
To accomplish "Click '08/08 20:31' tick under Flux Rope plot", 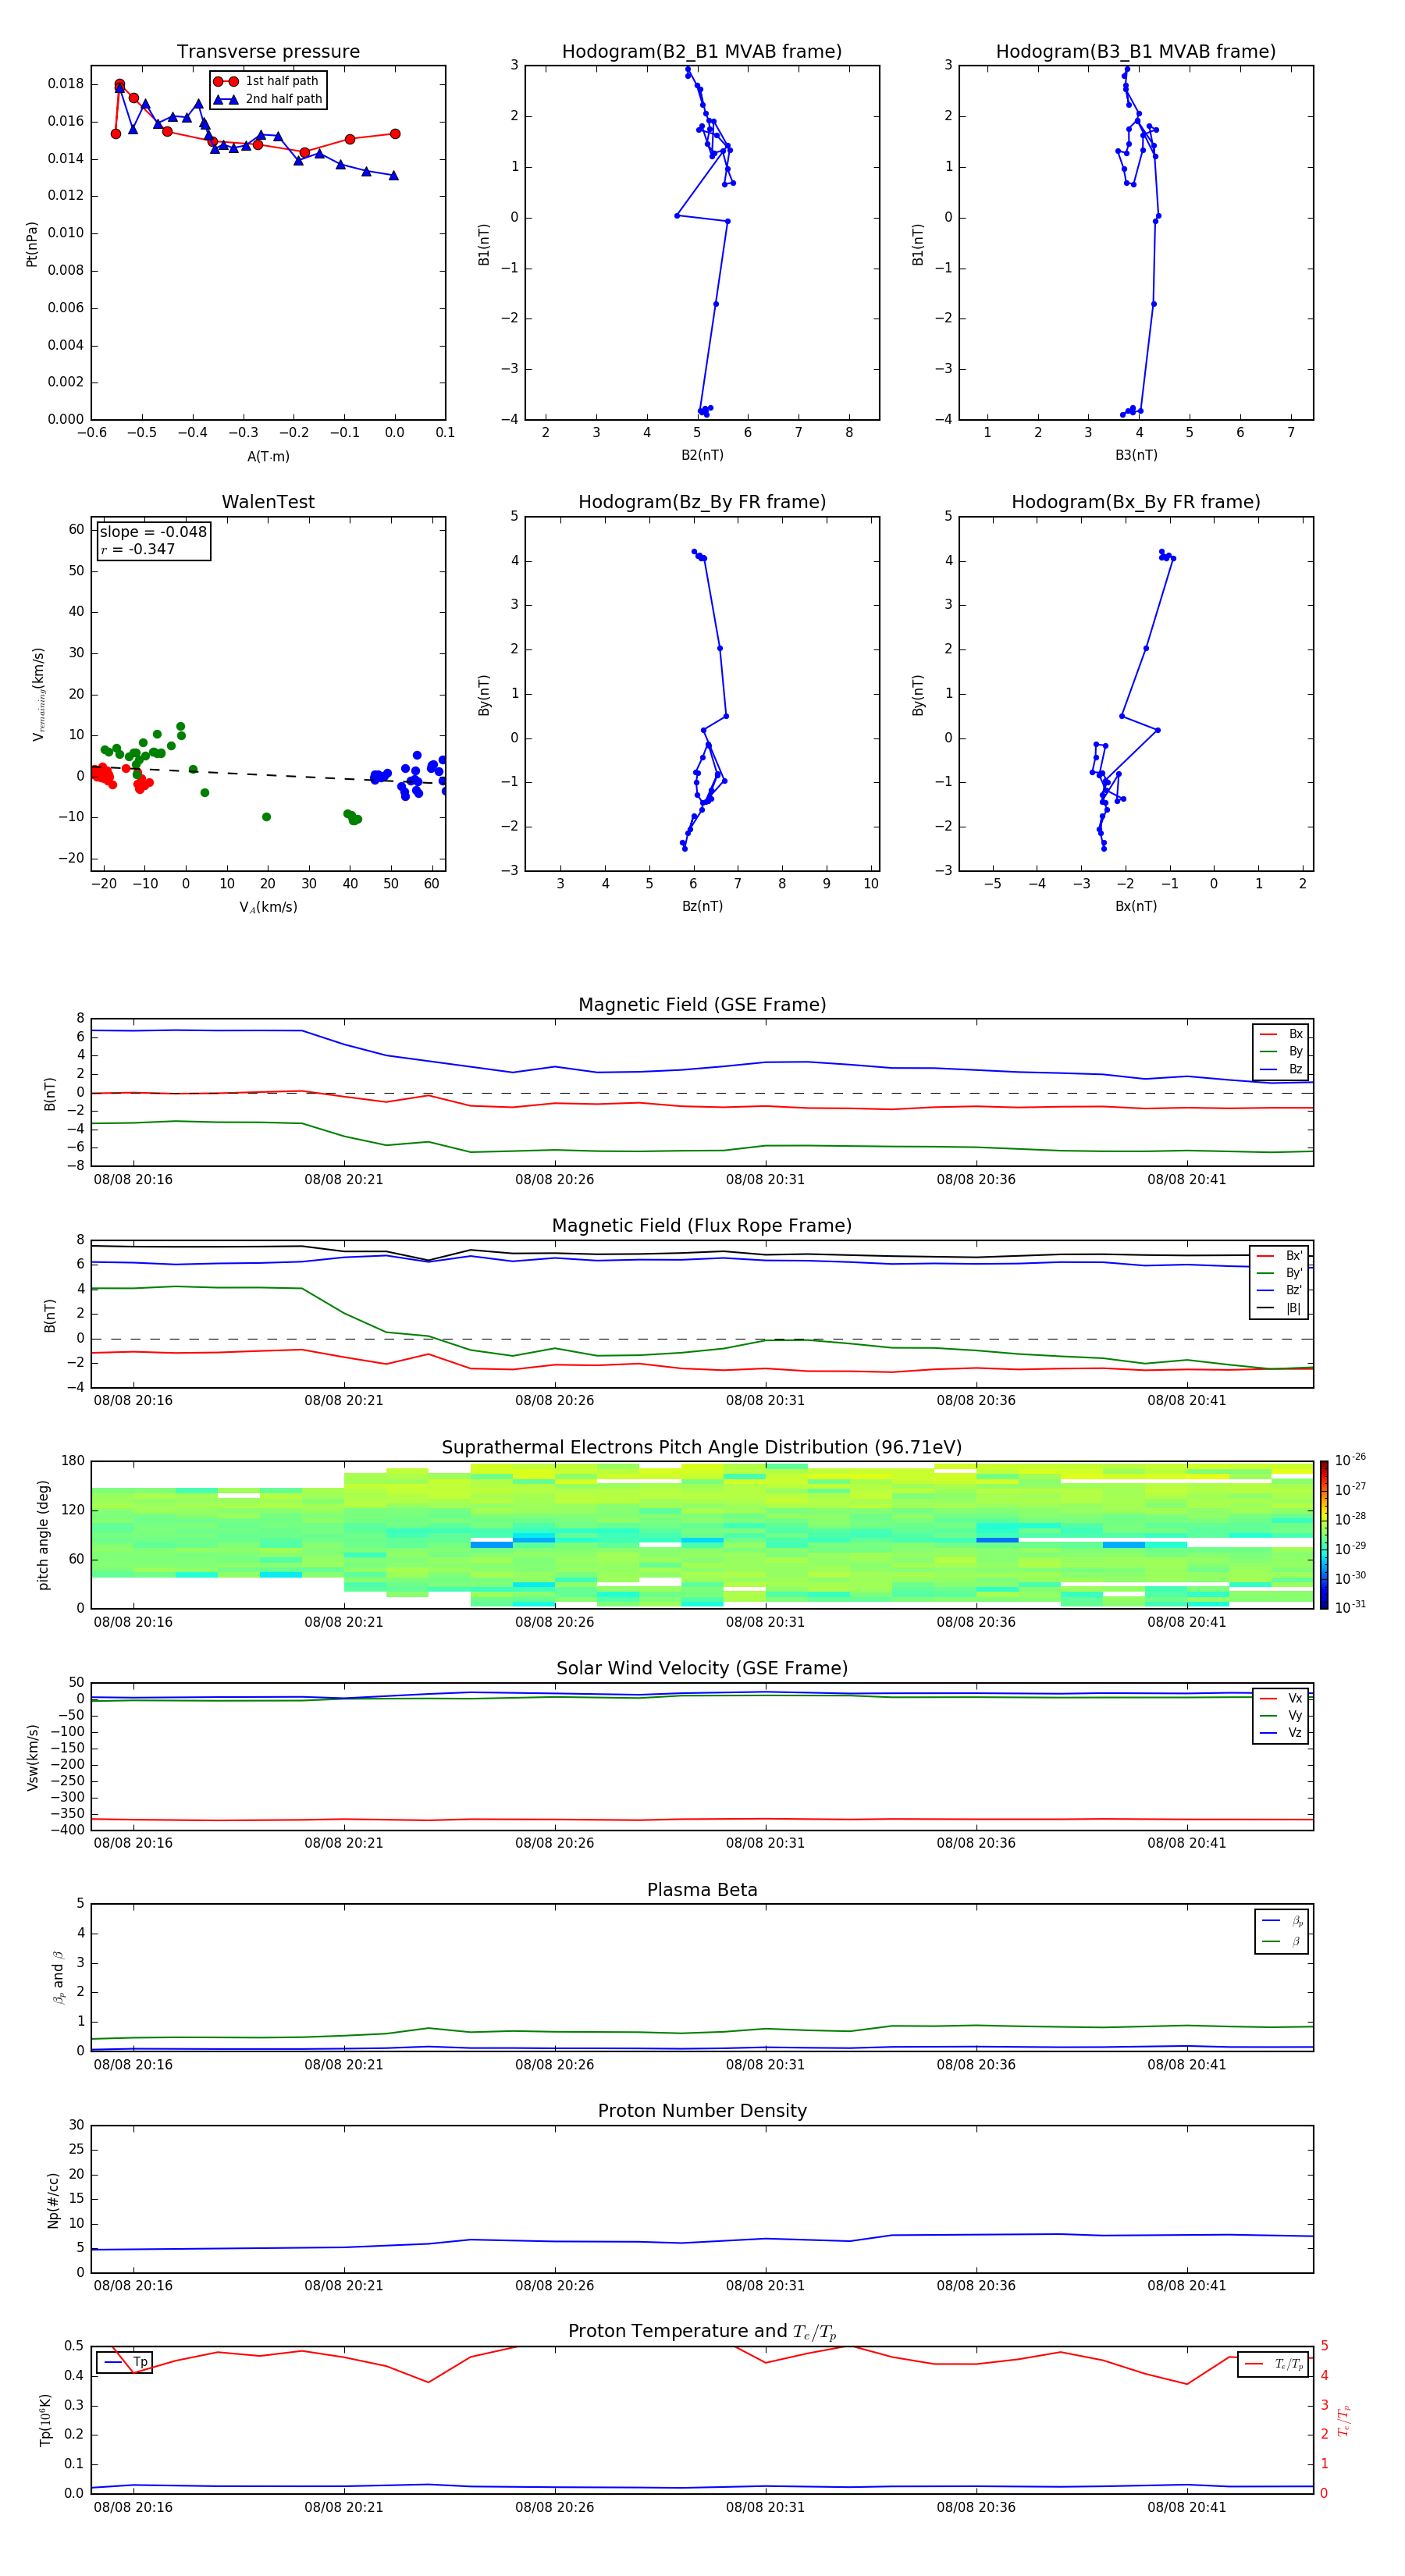I will point(765,1401).
